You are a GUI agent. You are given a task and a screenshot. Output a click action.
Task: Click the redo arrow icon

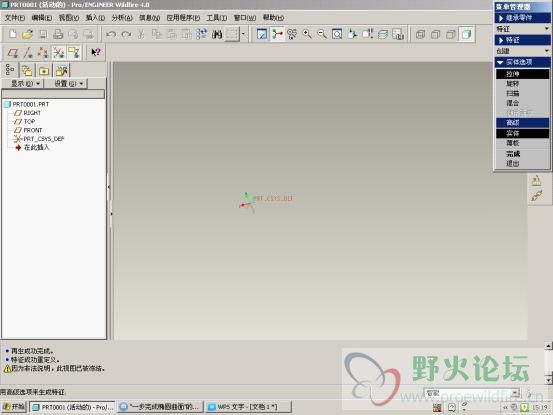(x=126, y=34)
